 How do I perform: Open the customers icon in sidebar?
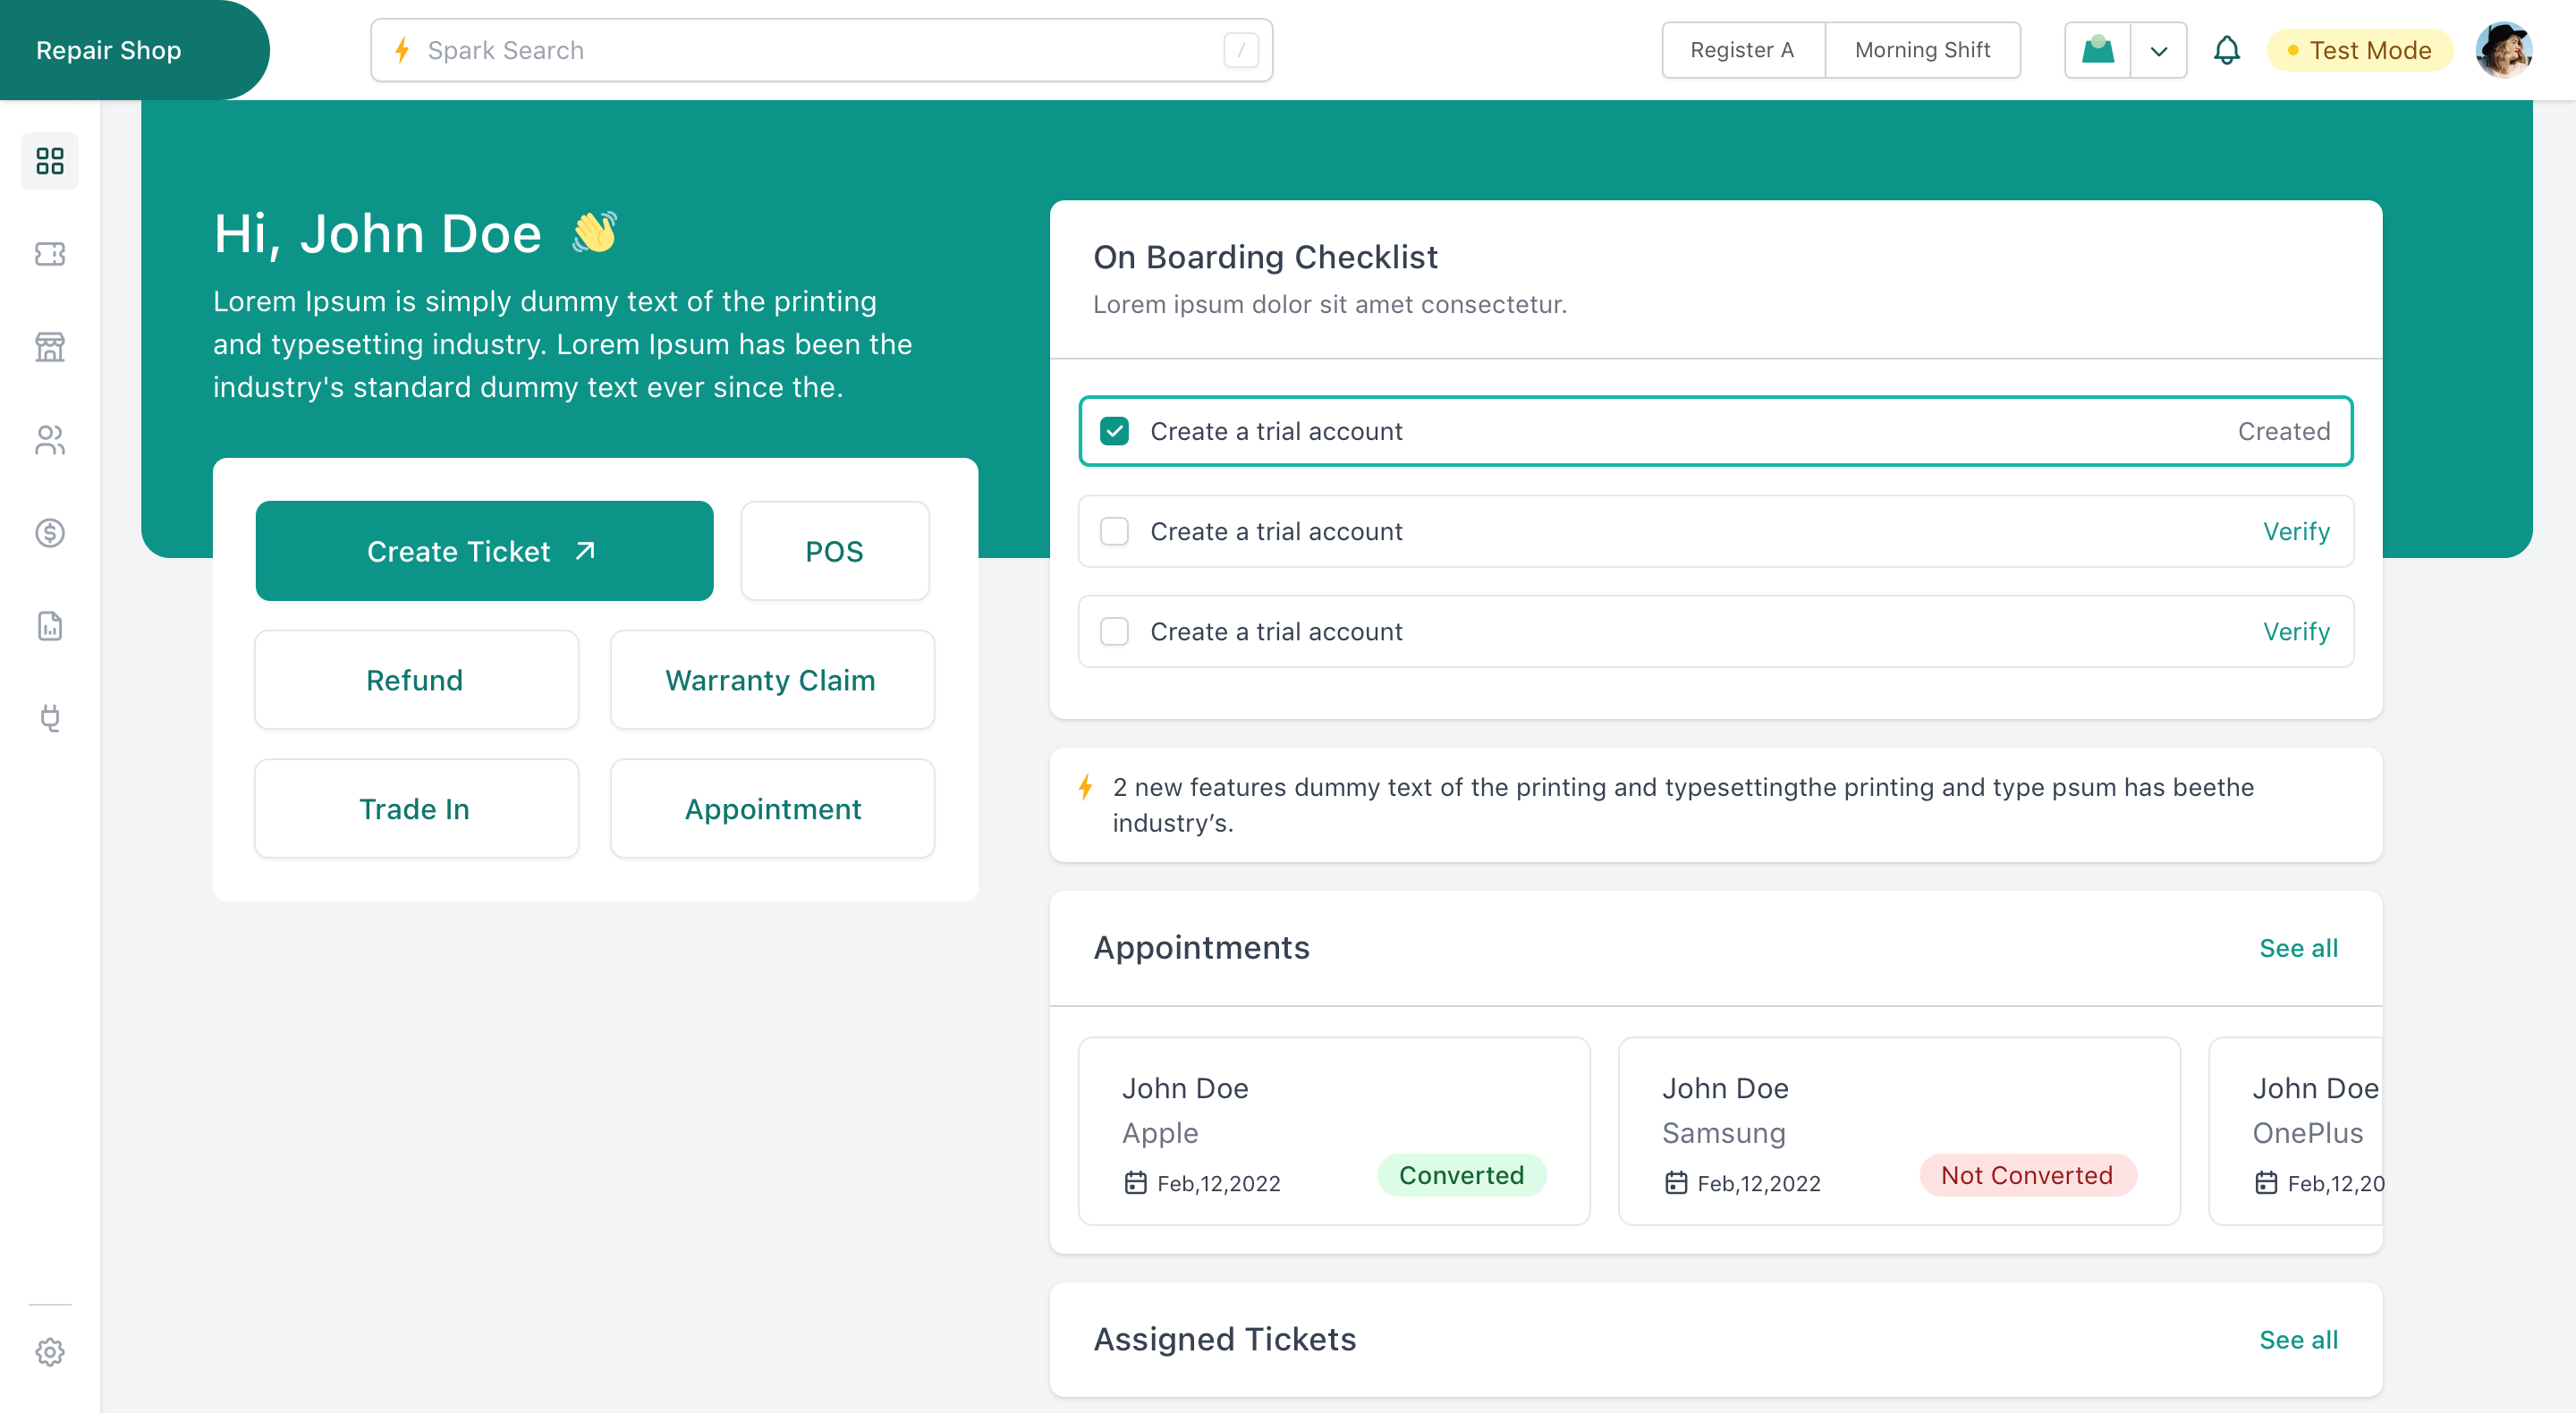coord(50,440)
